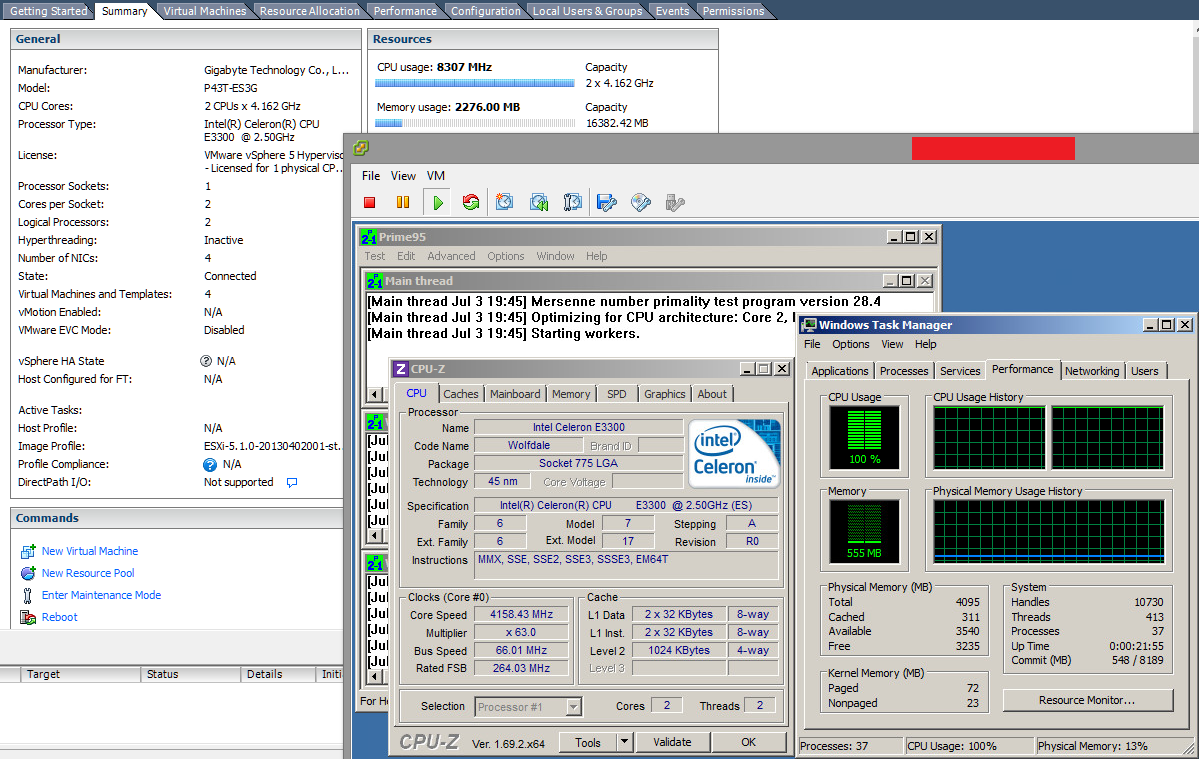Open the File menu in the VM console
The image size is (1199, 759).
pyautogui.click(x=371, y=176)
